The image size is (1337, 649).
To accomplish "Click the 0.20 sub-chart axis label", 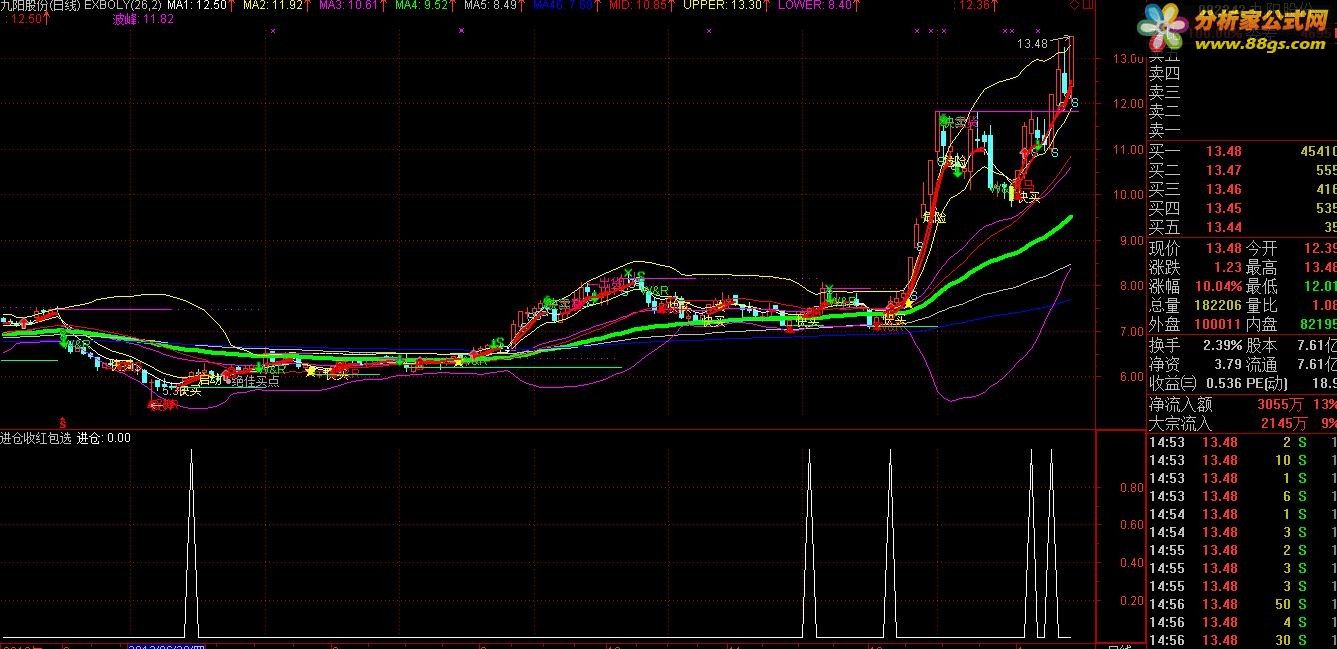I will (x=1130, y=601).
